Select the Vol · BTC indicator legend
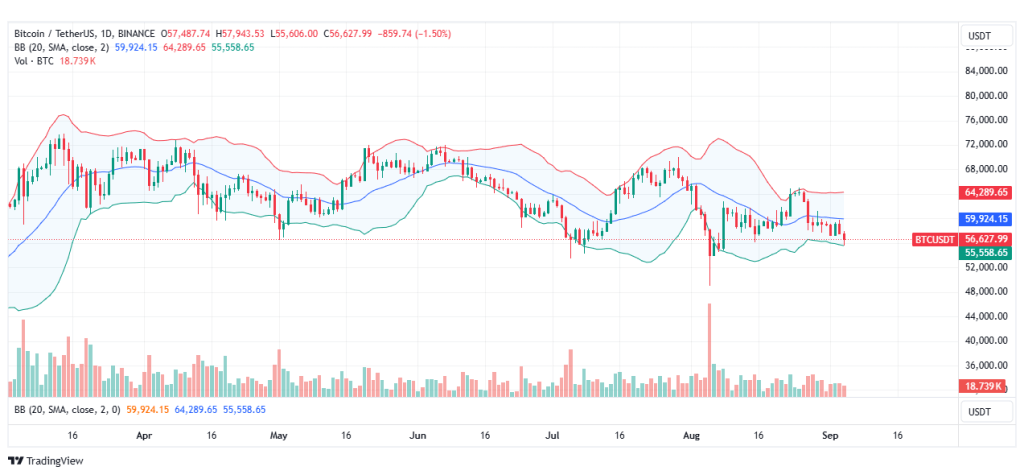Screen dimensions: 1024x475 pos(33,60)
